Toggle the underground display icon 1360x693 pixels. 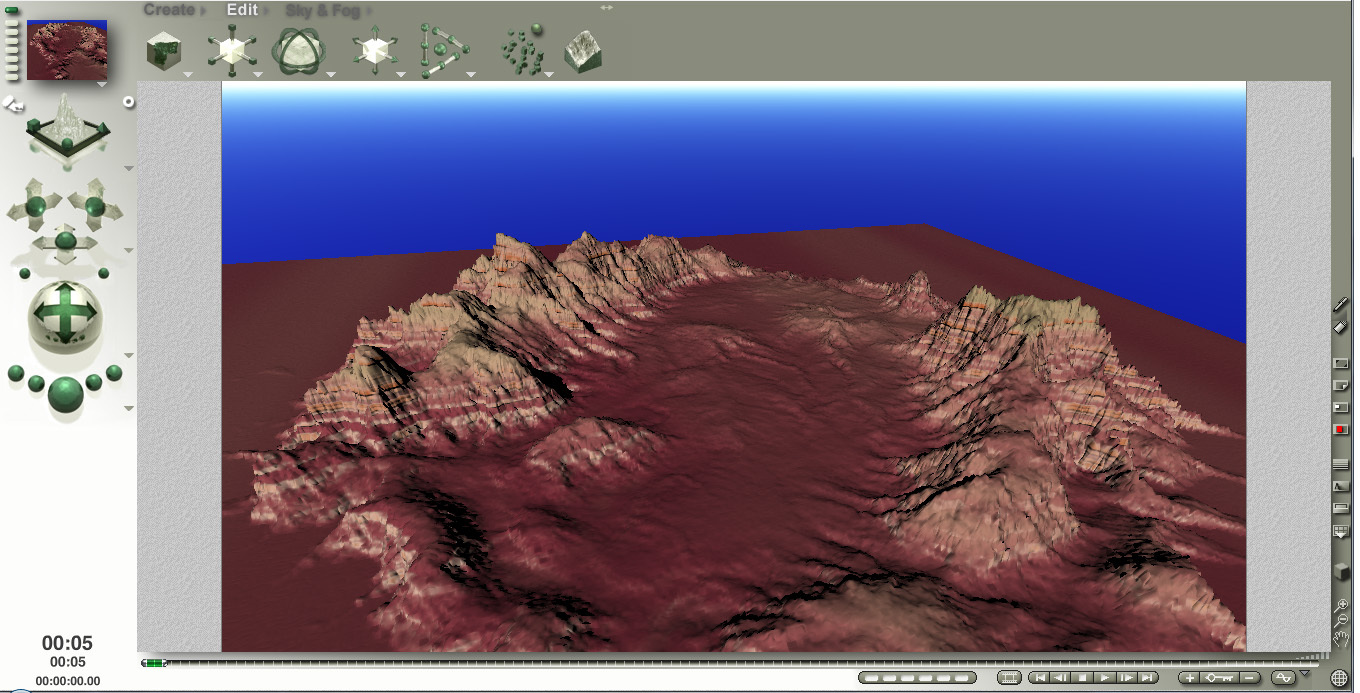pyautogui.click(x=1341, y=508)
